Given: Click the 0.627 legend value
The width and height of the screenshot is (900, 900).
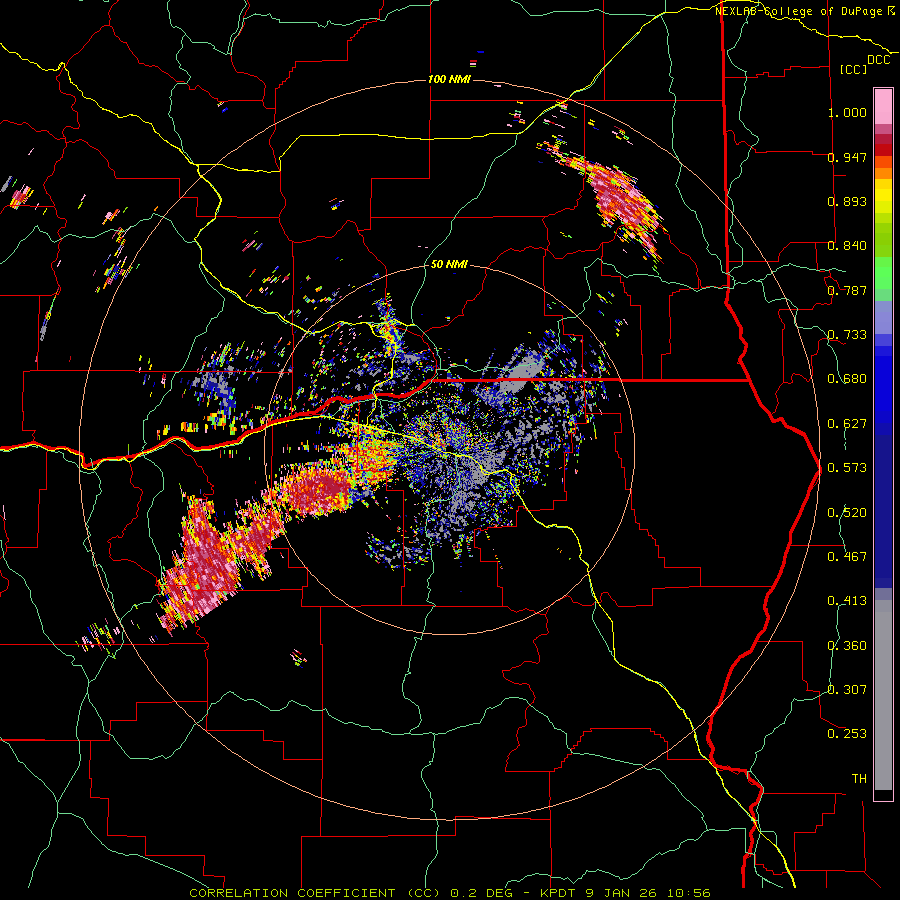Looking at the screenshot, I should pos(847,424).
